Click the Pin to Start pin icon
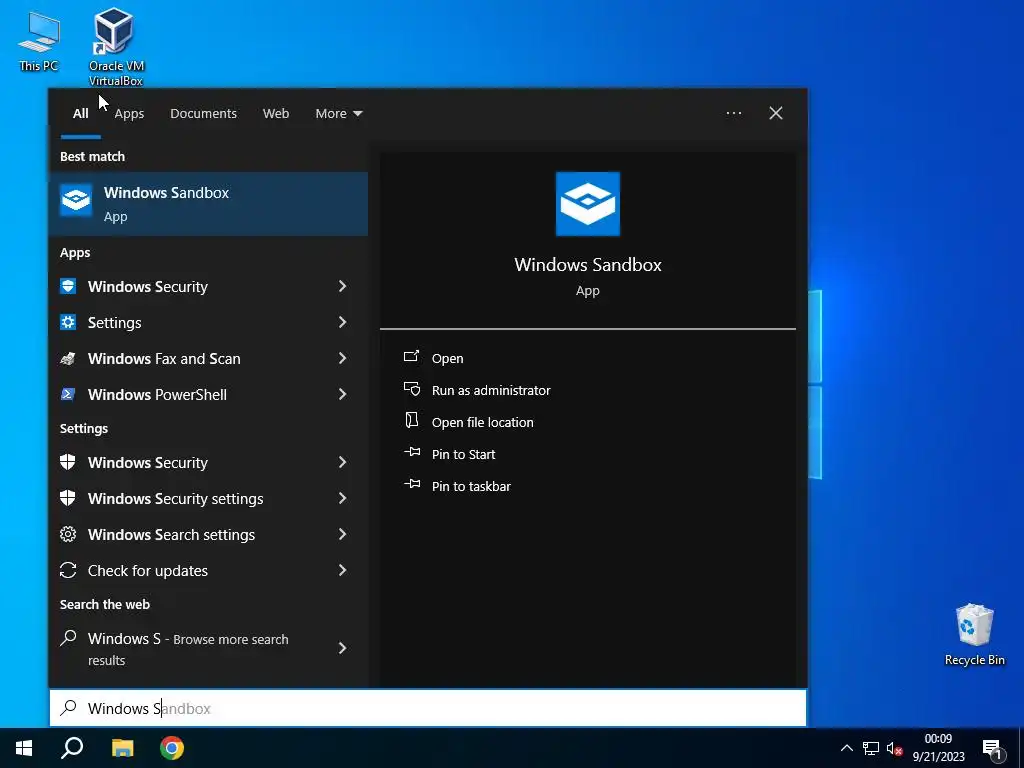Image resolution: width=1024 pixels, height=768 pixels. click(412, 452)
